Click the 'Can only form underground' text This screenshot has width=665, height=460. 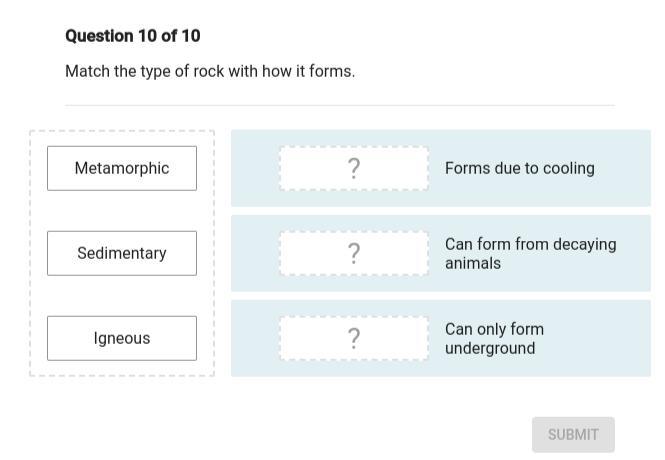tap(494, 338)
